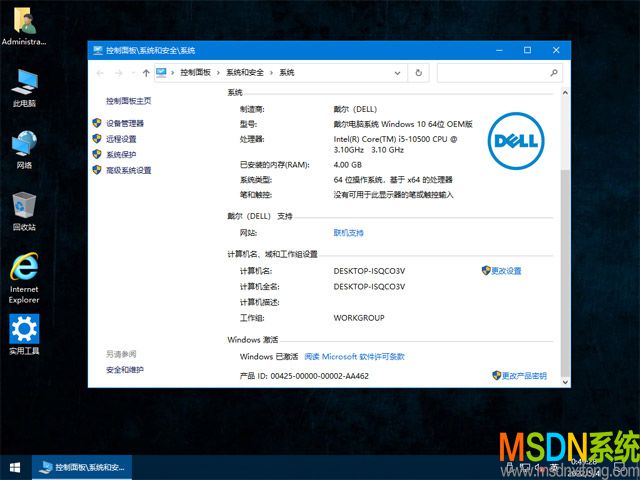Click shield icon beside 高级系统设置
This screenshot has width=640, height=480.
[x=97, y=169]
